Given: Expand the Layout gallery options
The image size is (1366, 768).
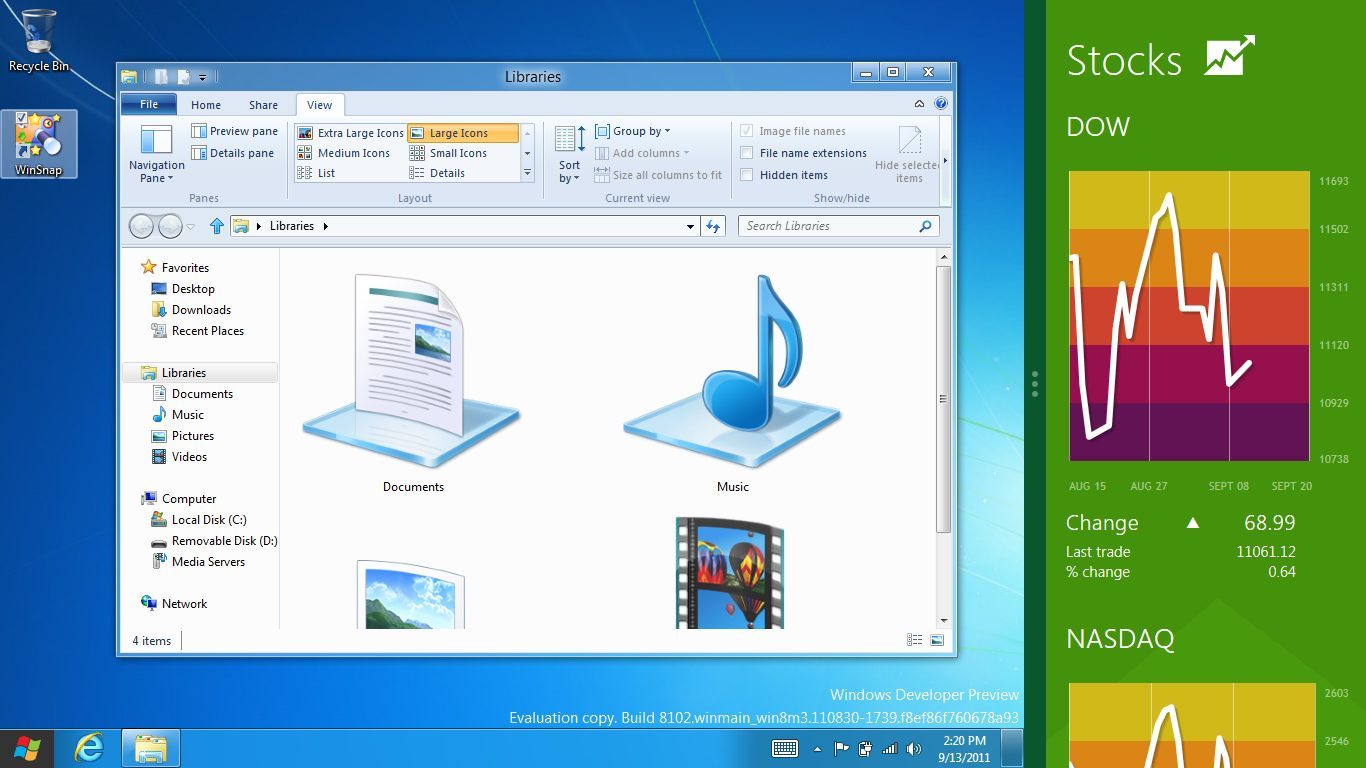Looking at the screenshot, I should pyautogui.click(x=528, y=173).
